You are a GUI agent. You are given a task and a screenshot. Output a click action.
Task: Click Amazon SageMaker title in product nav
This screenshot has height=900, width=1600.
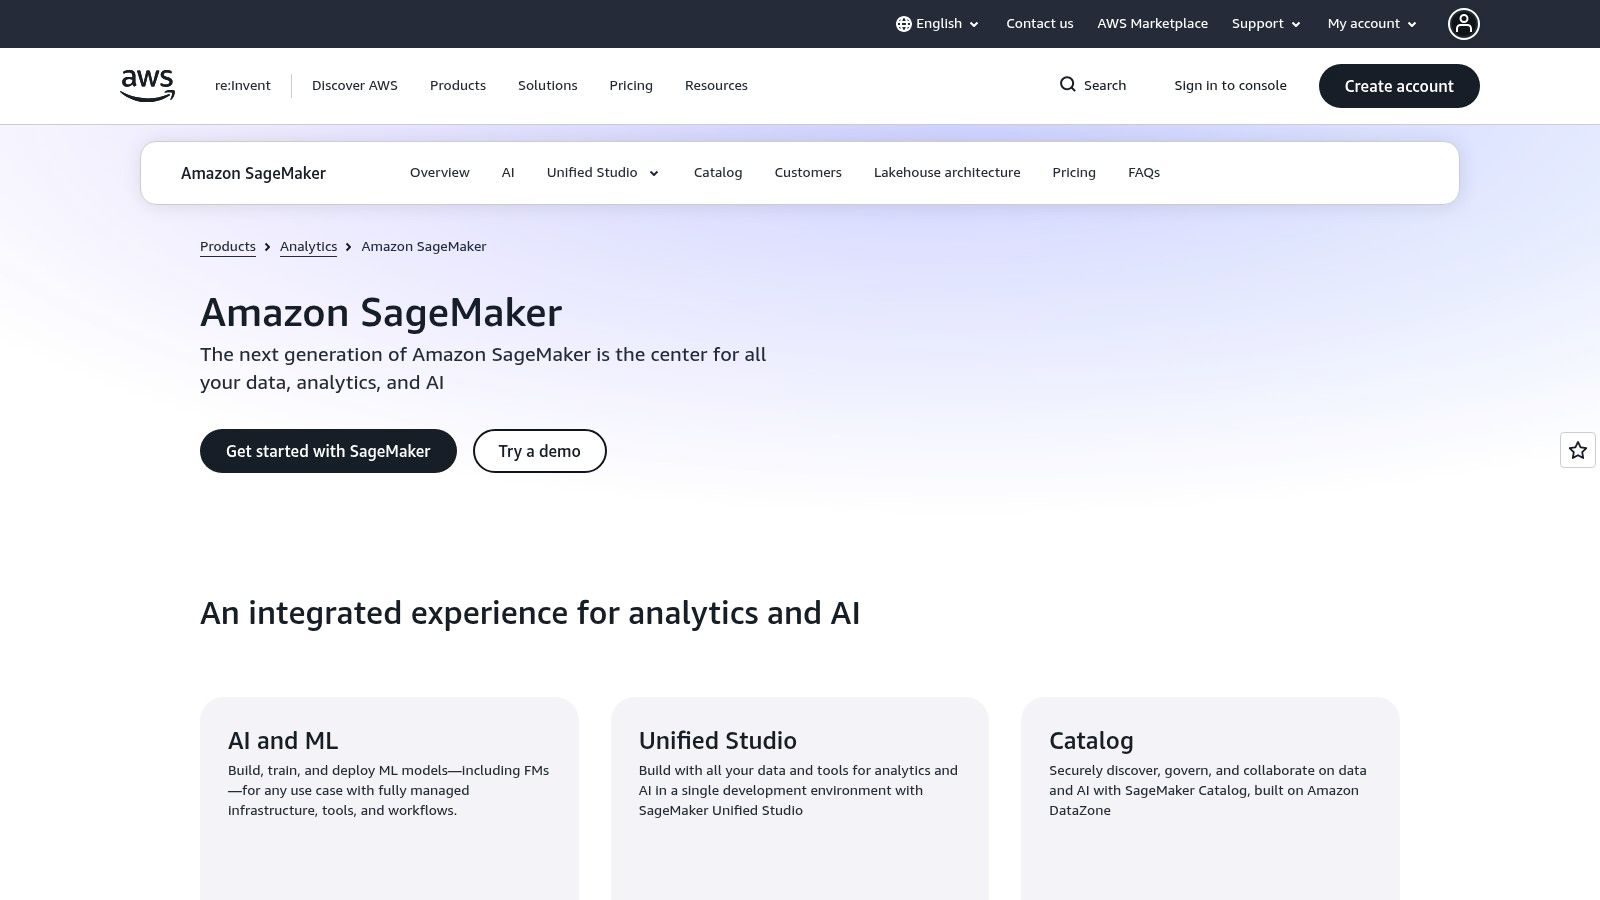(254, 173)
